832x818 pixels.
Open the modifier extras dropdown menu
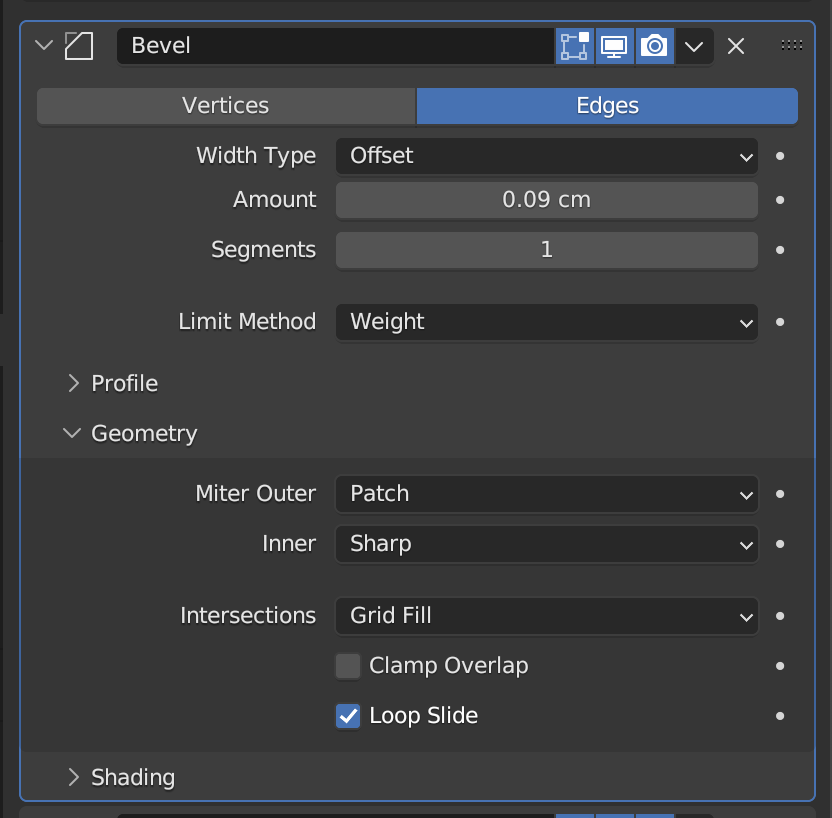(x=694, y=45)
